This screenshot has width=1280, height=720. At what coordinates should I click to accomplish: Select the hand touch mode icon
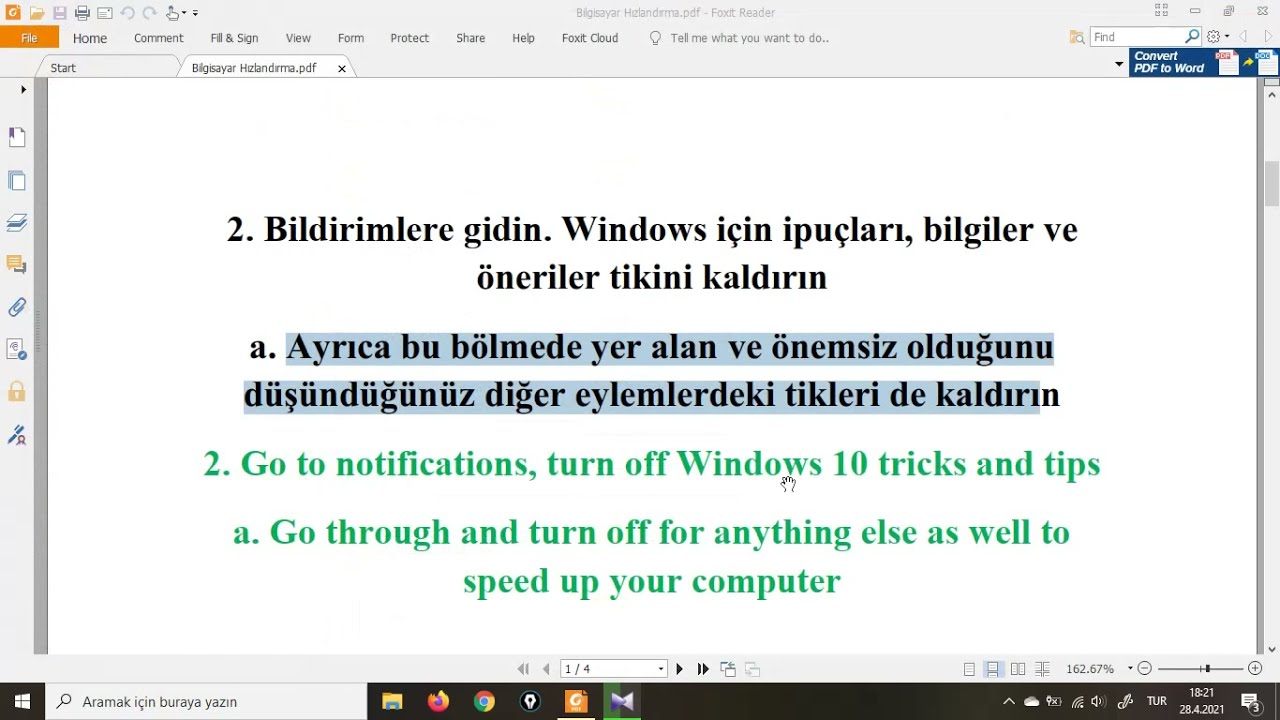pos(172,13)
